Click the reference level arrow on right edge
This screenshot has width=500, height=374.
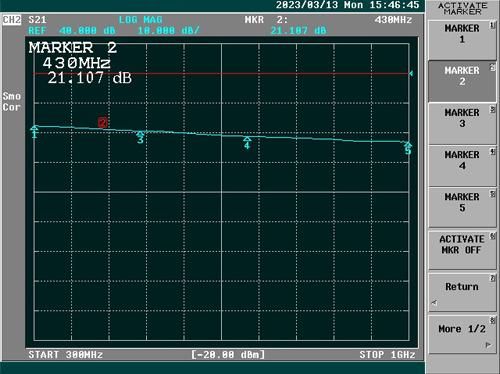tap(411, 73)
